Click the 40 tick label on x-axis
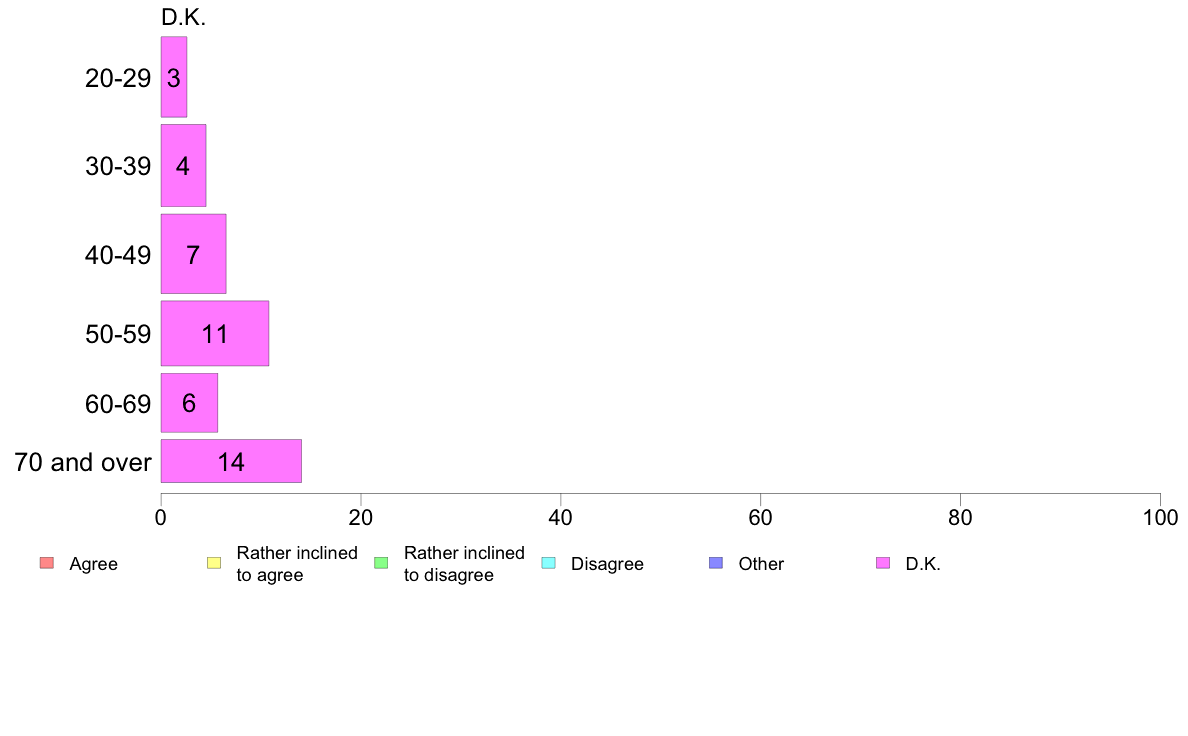The height and width of the screenshot is (736, 1188). point(561,518)
